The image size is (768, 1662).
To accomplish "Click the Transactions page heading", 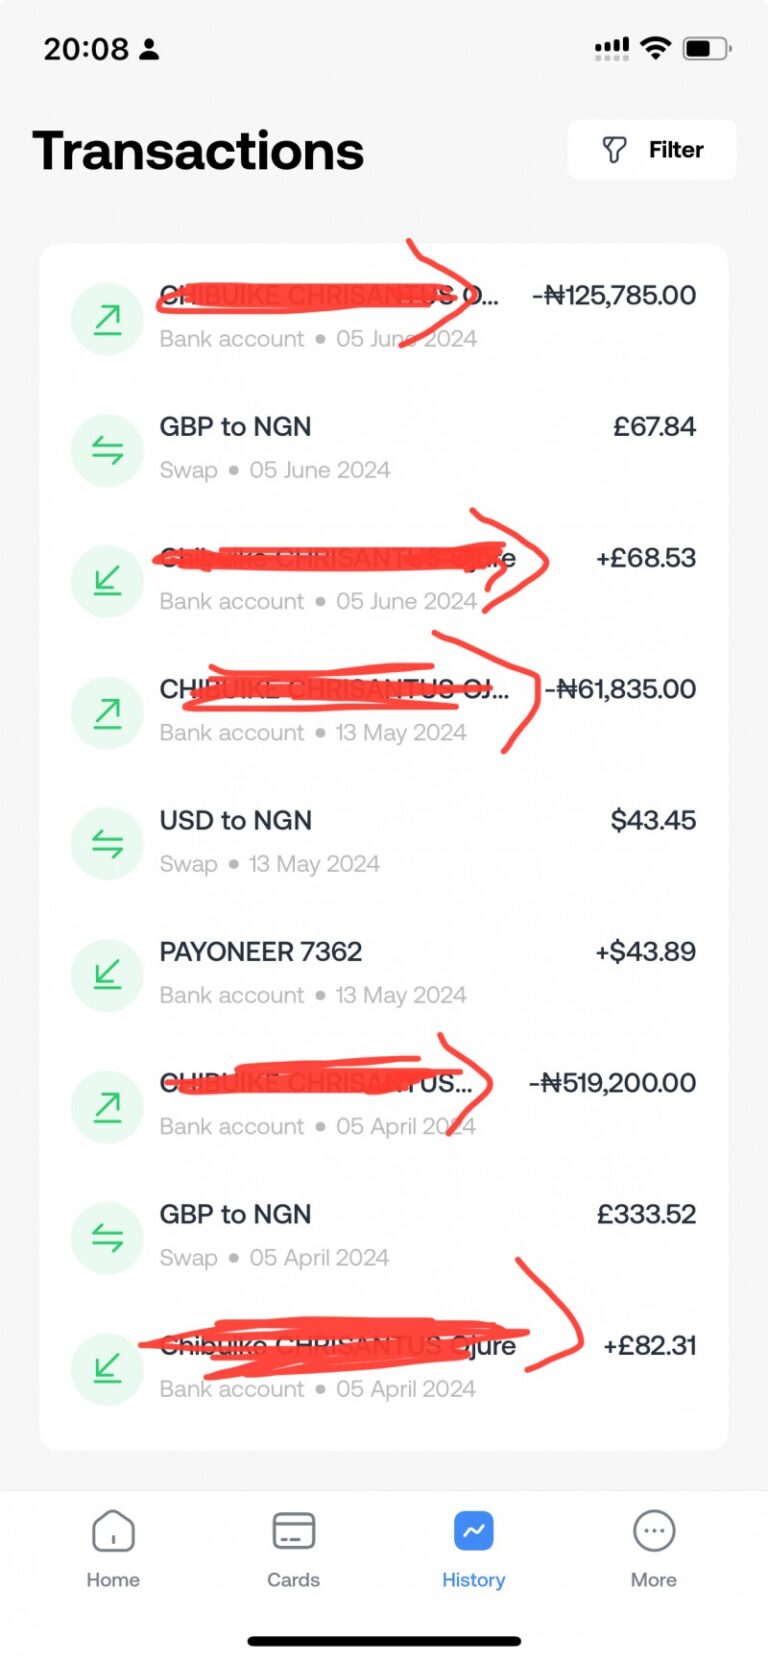I will tap(198, 151).
